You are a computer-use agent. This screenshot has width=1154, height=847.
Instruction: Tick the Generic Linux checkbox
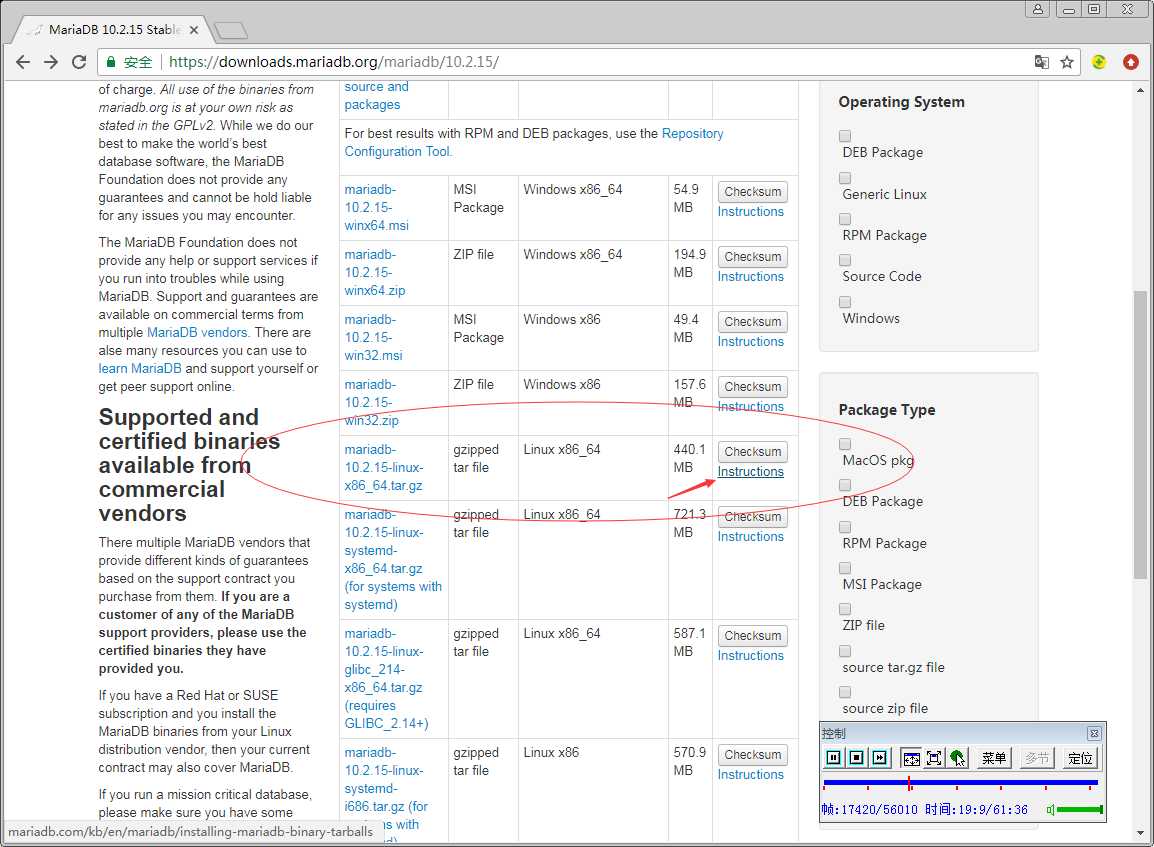[x=845, y=178]
